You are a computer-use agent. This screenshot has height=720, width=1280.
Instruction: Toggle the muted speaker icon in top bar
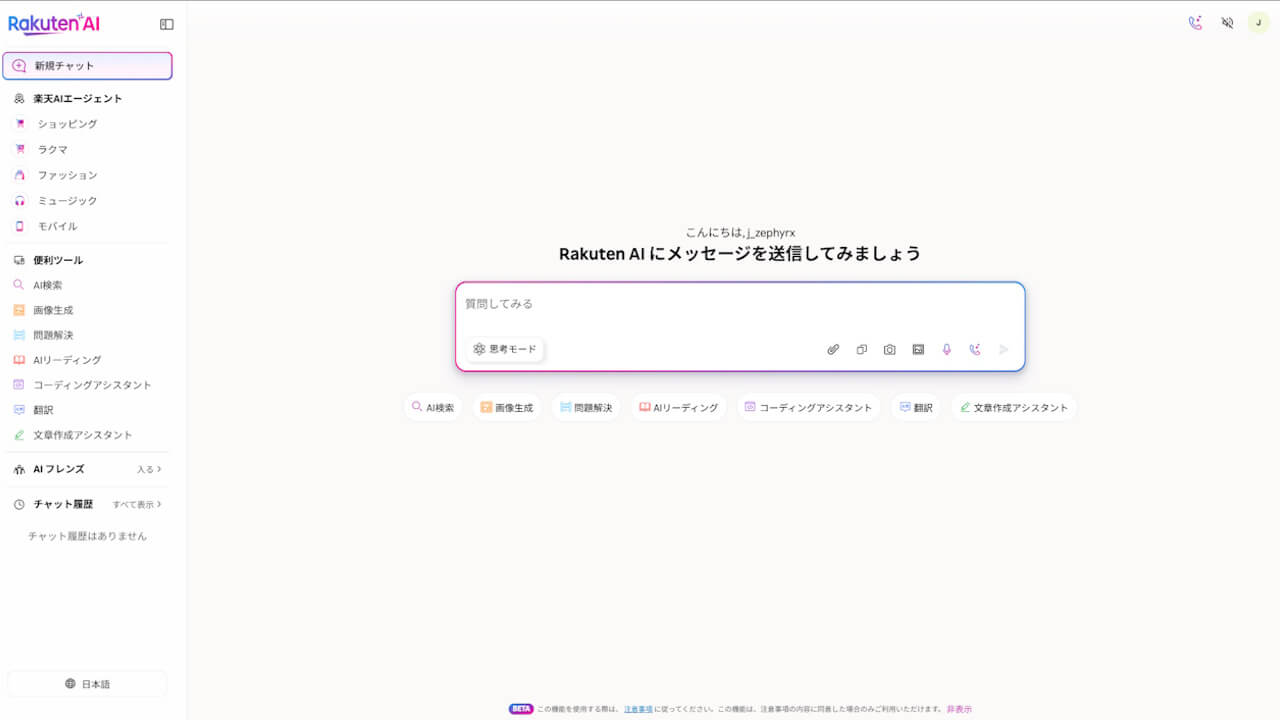pyautogui.click(x=1227, y=22)
